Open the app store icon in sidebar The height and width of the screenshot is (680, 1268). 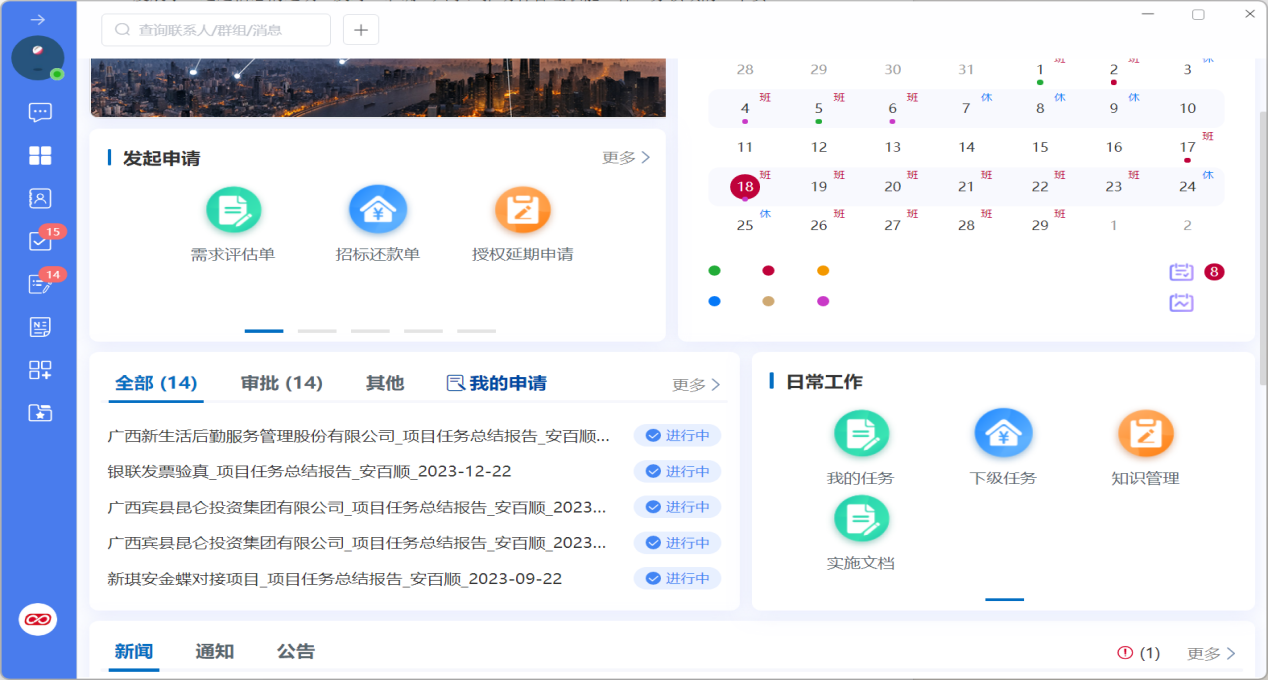[x=40, y=370]
